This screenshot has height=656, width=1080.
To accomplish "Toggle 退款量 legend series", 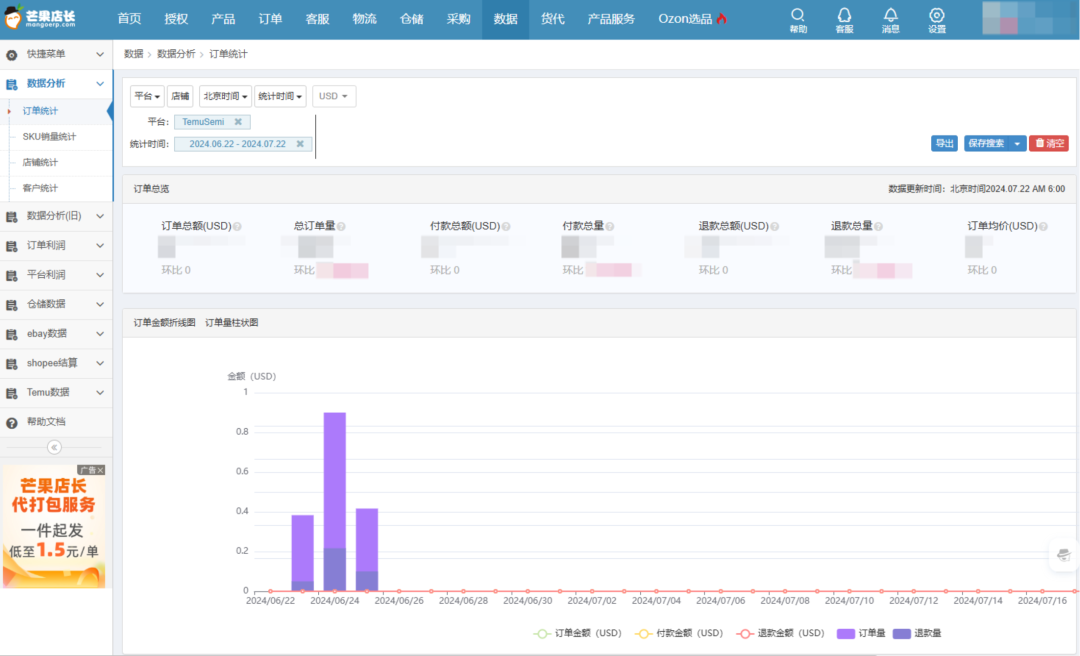I will point(916,633).
